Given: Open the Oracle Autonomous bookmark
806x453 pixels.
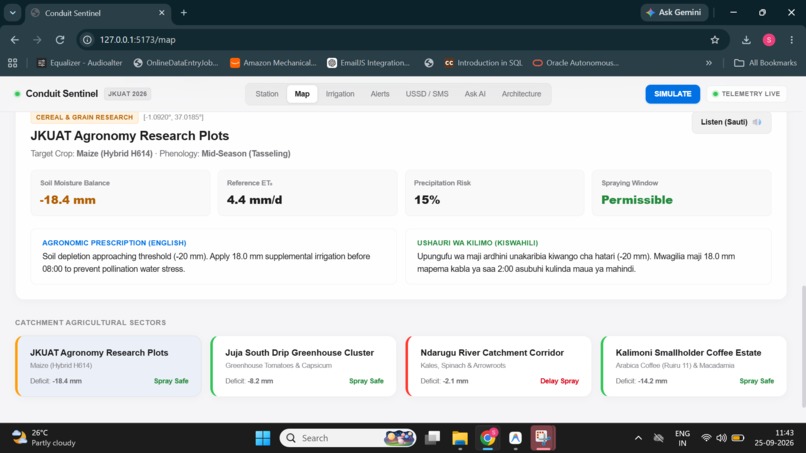Looking at the screenshot, I should coord(576,63).
